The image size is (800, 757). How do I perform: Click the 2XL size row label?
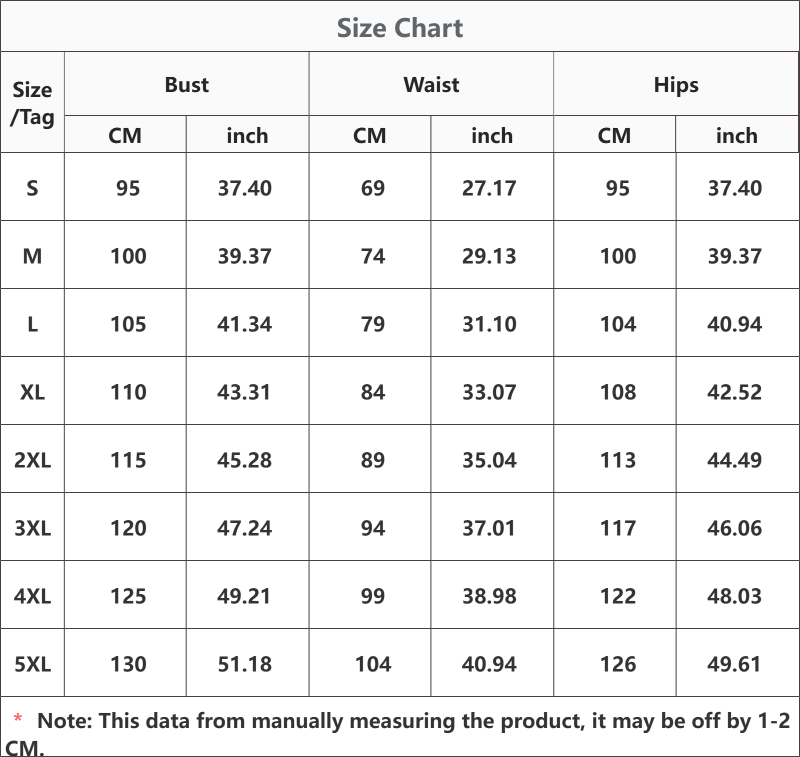[32, 460]
